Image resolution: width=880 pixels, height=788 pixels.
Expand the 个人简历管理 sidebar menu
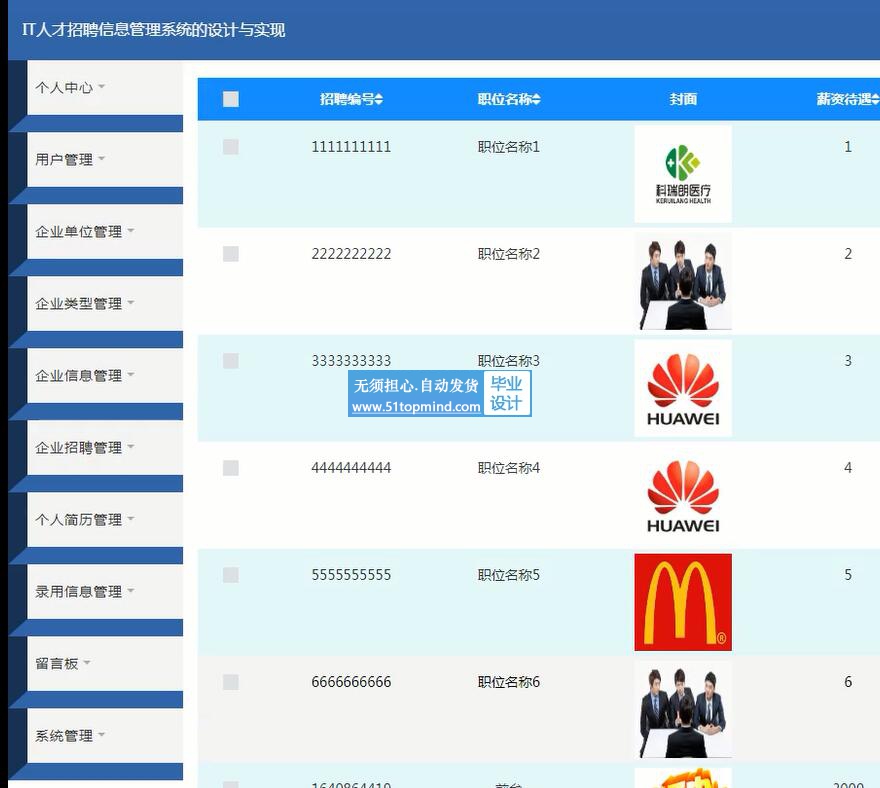[105, 520]
